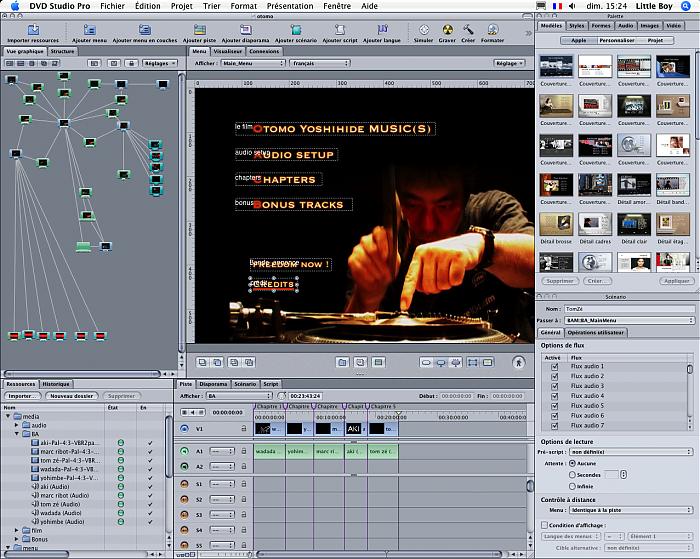Click Réglage button in menu editor

click(x=509, y=63)
